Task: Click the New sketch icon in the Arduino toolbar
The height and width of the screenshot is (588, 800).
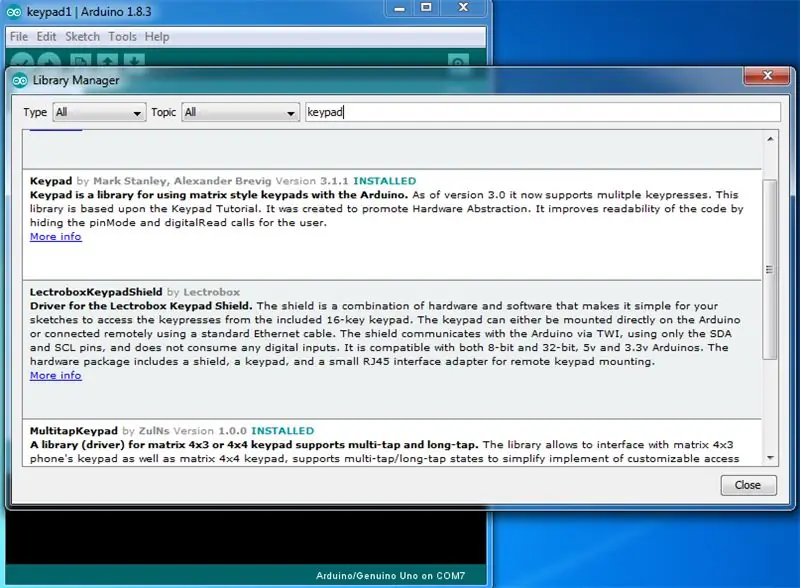Action: 80,61
